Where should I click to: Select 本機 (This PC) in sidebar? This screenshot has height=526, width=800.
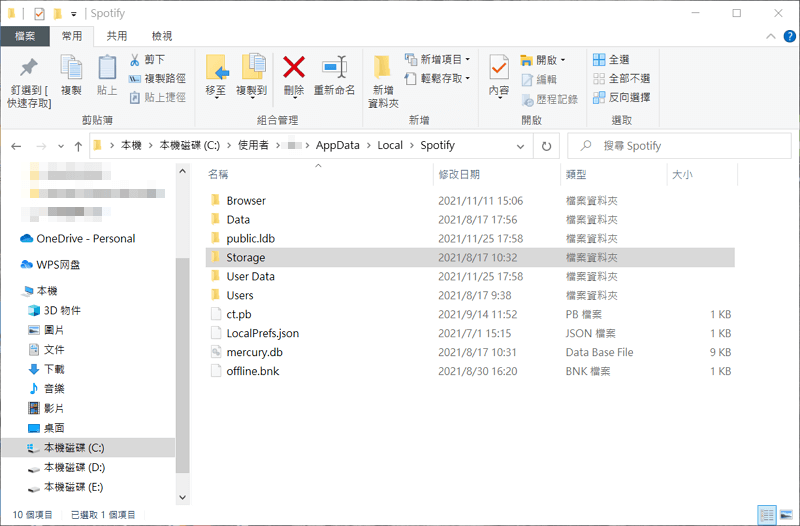pyautogui.click(x=40, y=291)
